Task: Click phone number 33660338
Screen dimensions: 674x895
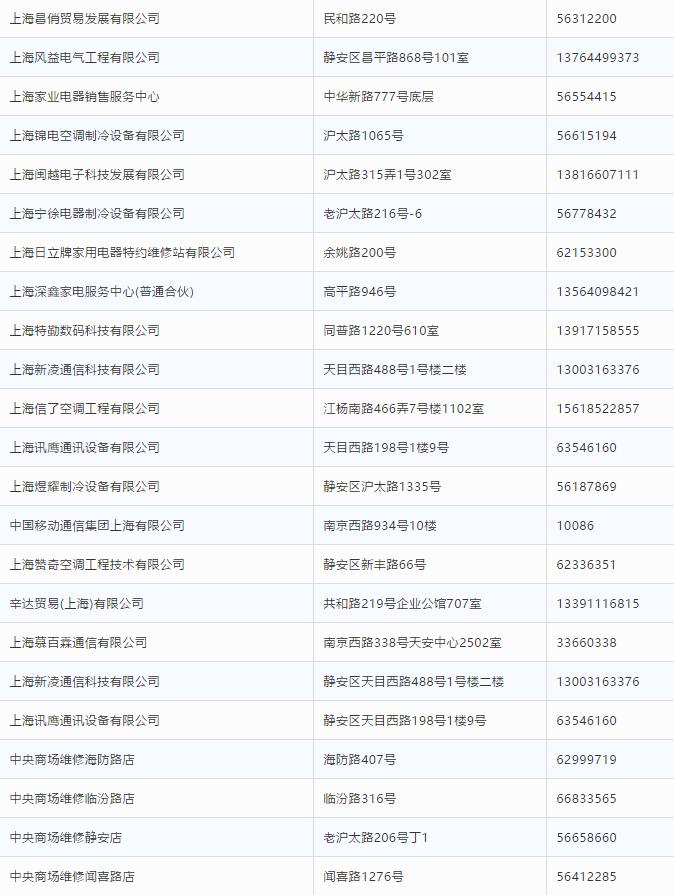Action: (x=587, y=643)
